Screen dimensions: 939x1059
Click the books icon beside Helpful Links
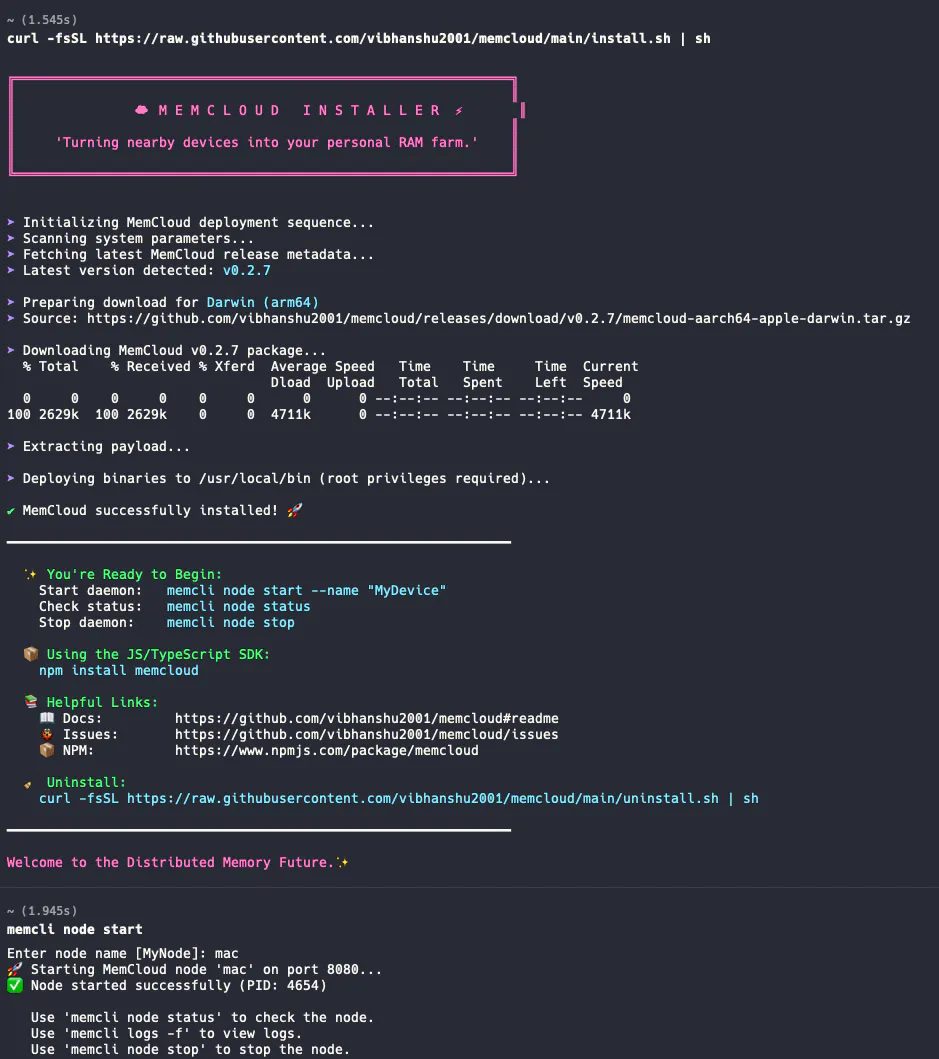point(30,702)
